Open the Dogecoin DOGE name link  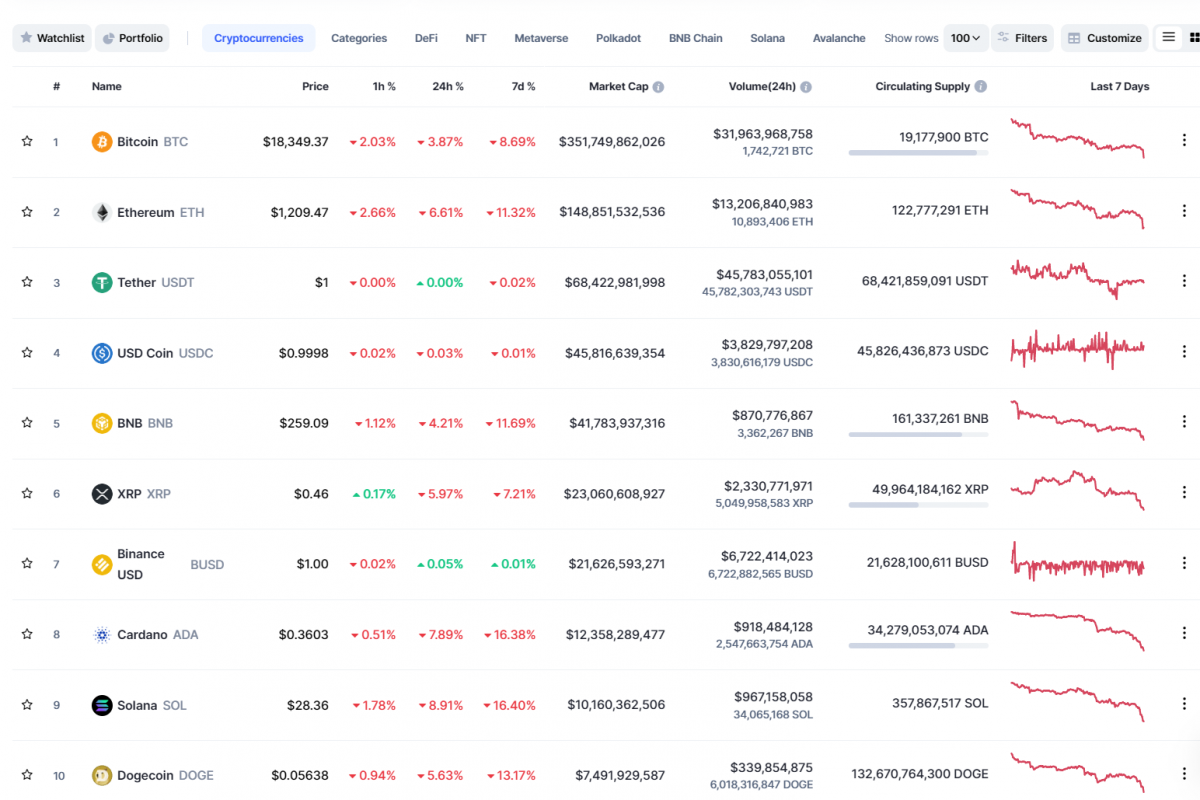tap(165, 775)
